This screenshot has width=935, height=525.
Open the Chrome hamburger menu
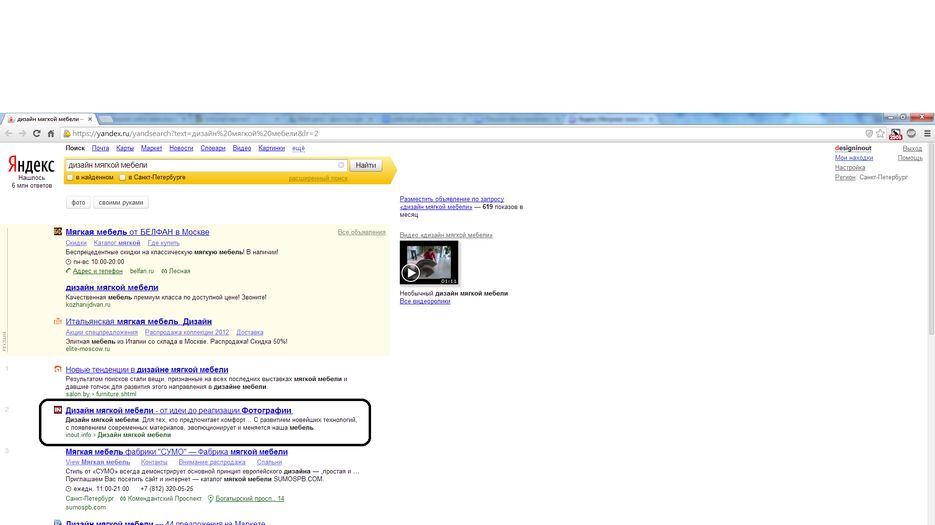point(927,134)
